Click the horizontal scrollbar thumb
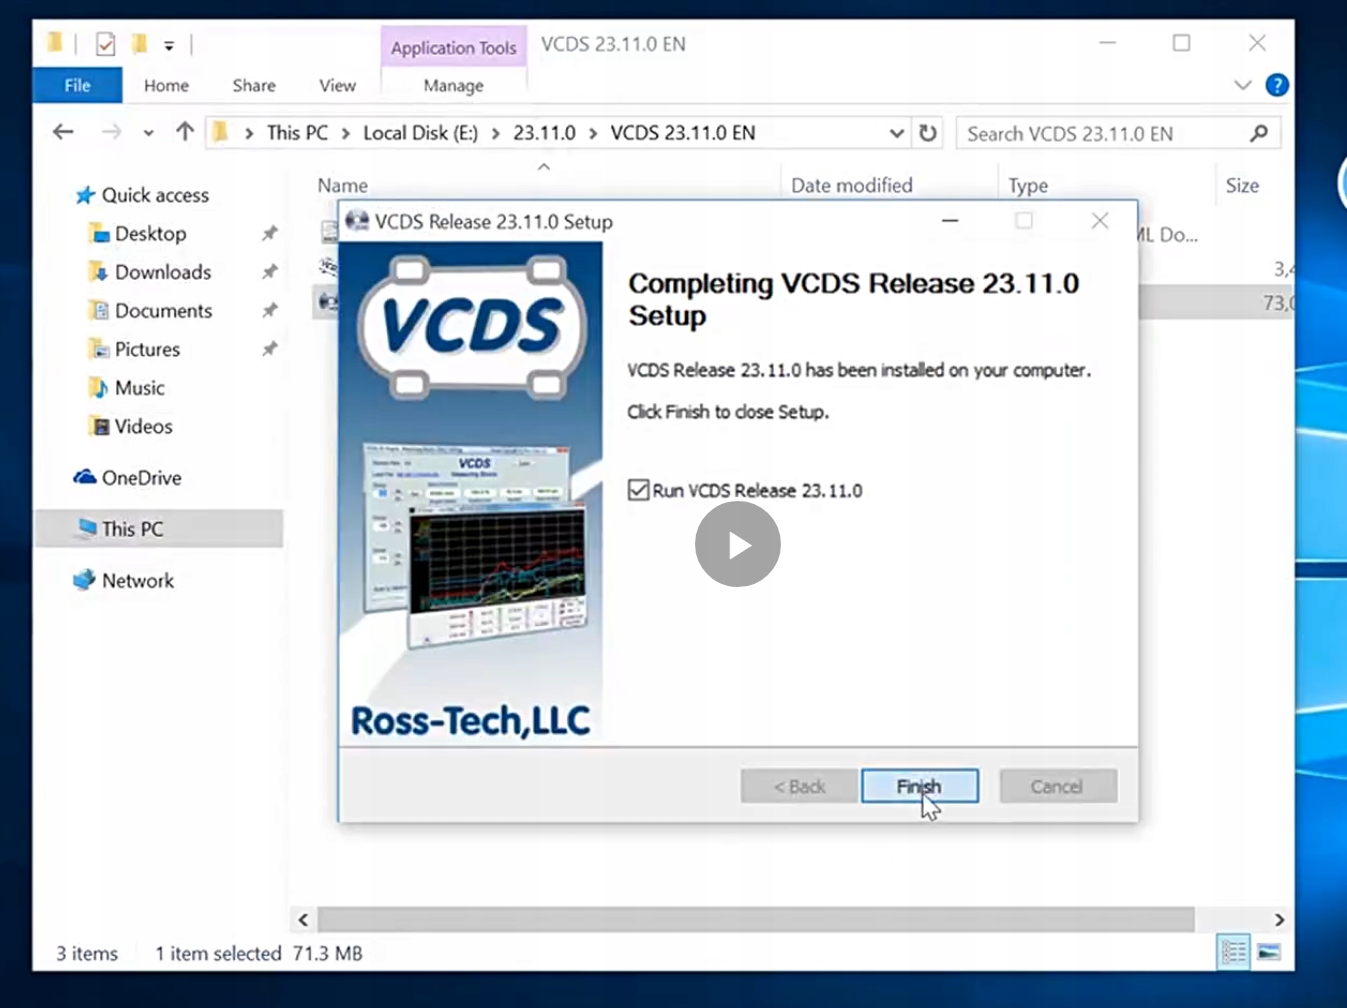This screenshot has width=1347, height=1008. point(756,919)
